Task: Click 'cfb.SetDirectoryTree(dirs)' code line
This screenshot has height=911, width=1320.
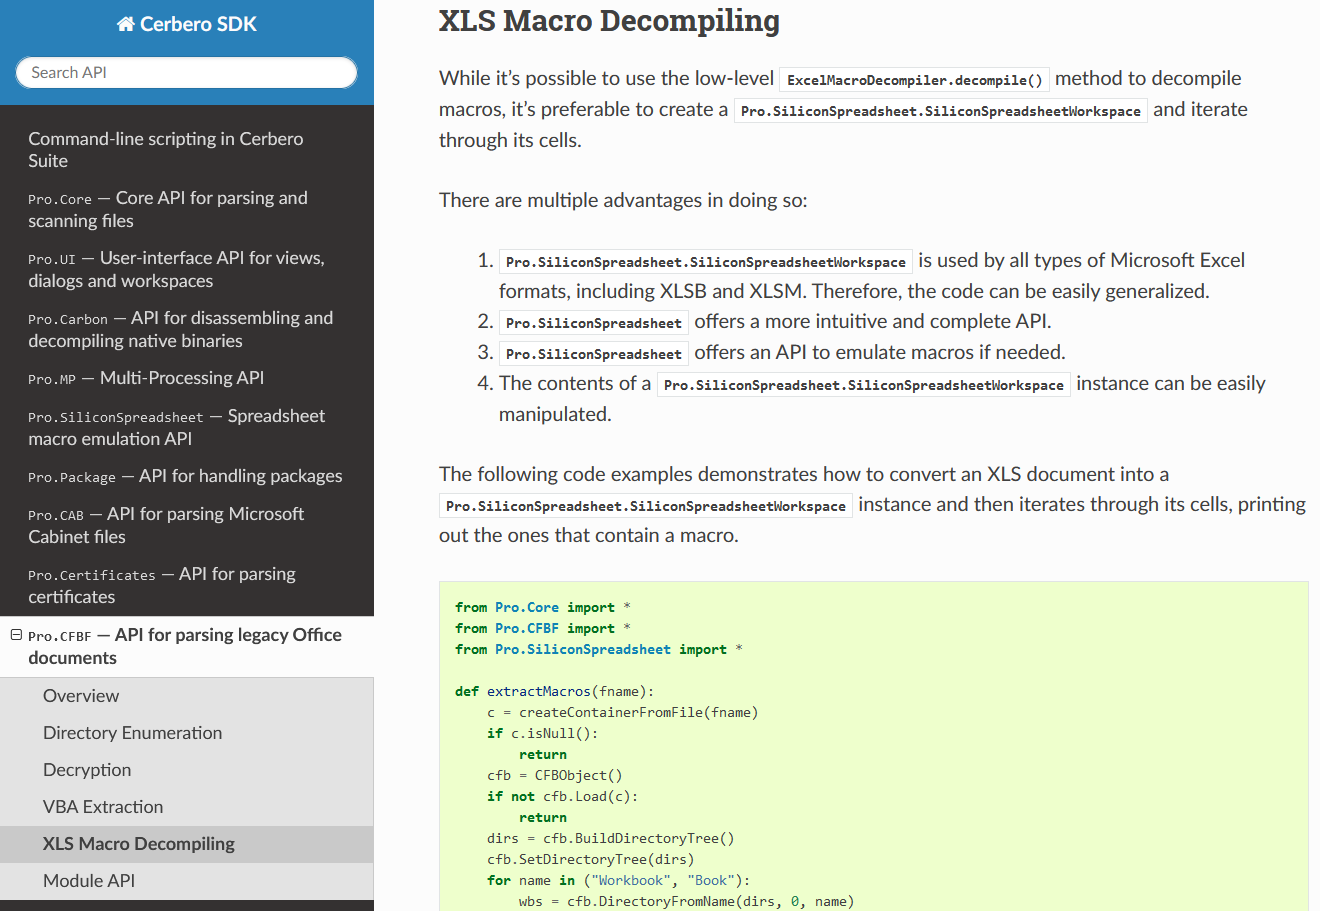Action: [591, 859]
